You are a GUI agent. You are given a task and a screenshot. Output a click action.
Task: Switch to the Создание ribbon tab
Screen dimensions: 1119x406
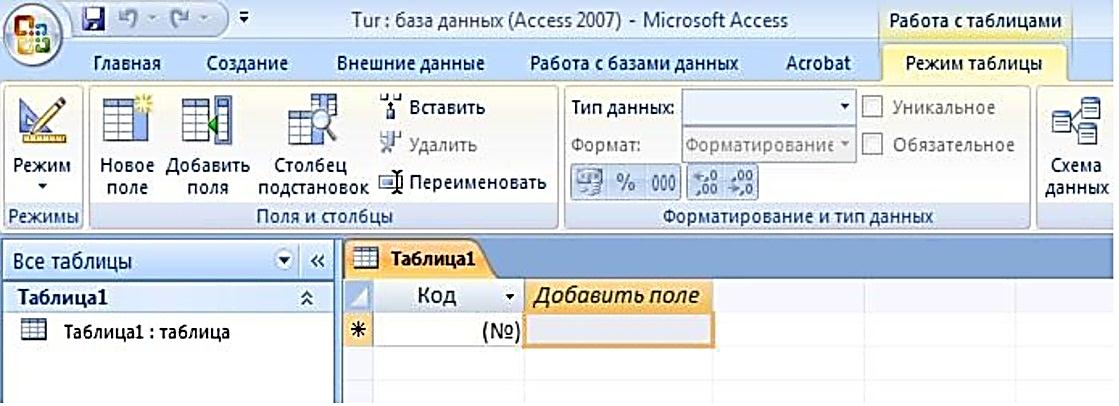(247, 64)
